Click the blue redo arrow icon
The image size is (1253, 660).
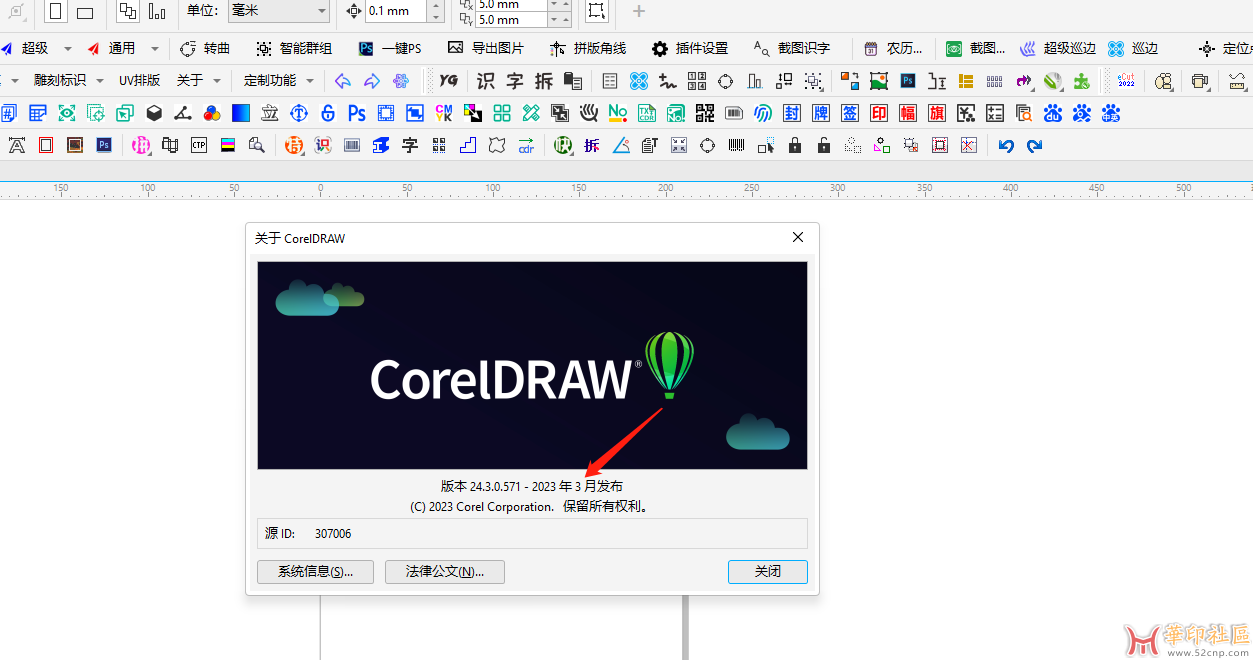coord(1035,146)
